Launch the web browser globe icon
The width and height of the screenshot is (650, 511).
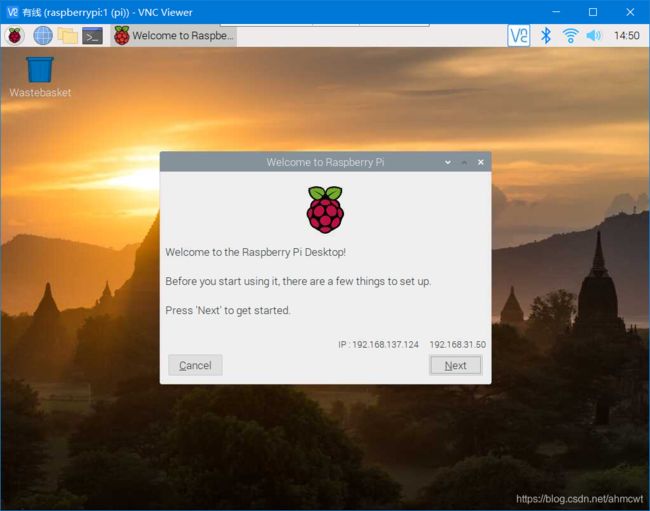pos(43,36)
